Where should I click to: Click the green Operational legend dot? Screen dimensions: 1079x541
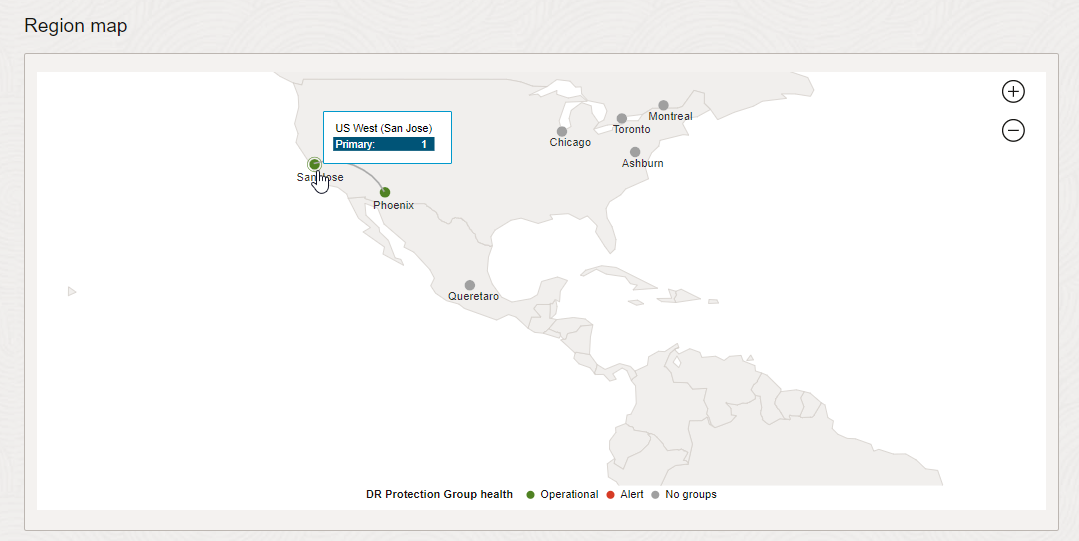pyautogui.click(x=531, y=495)
